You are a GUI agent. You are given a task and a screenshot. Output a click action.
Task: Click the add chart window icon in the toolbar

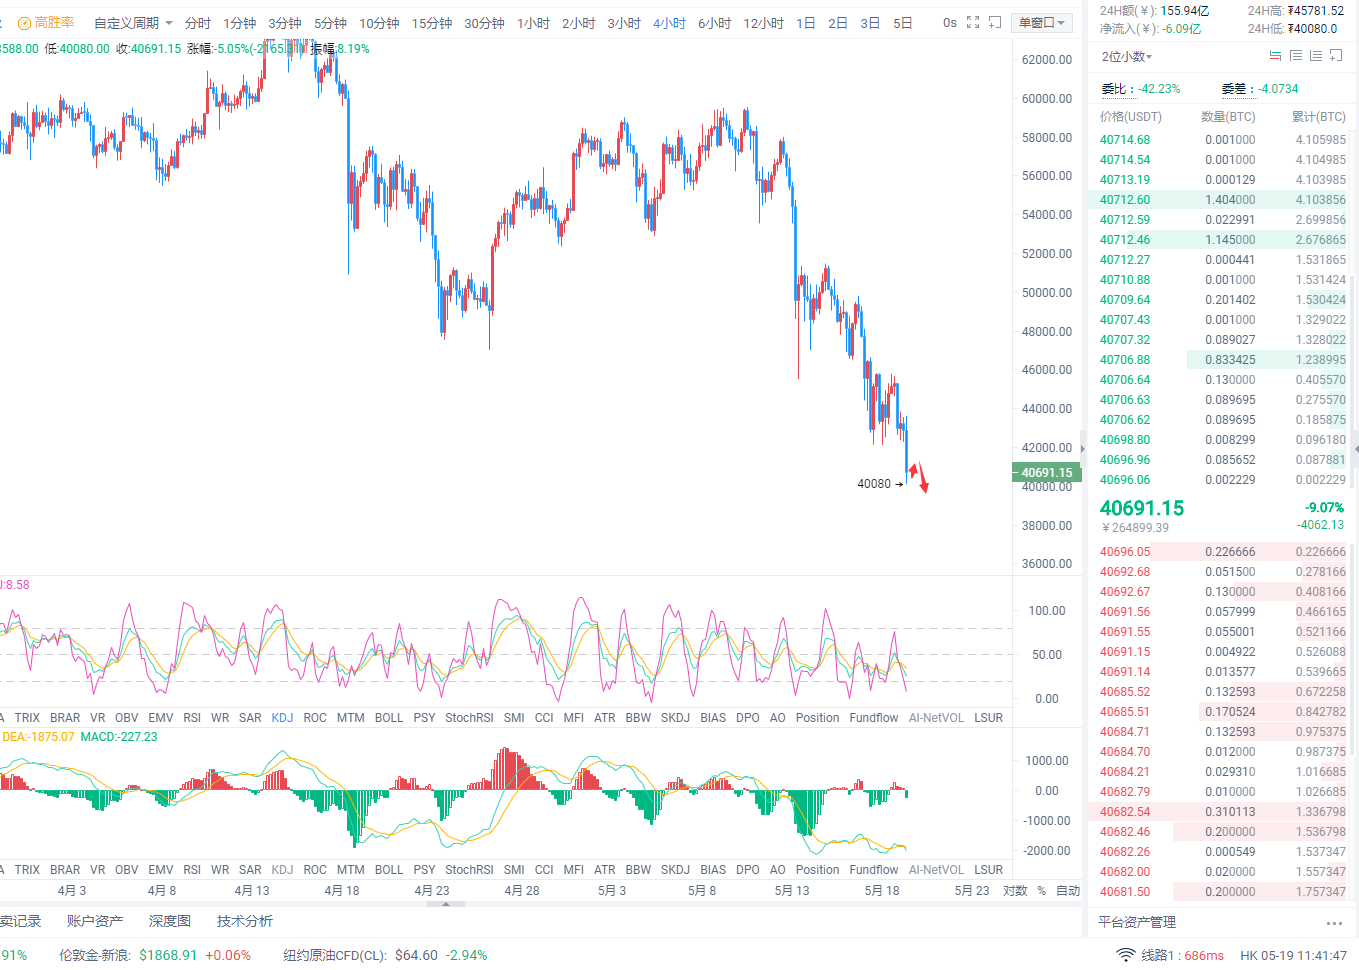tap(995, 22)
